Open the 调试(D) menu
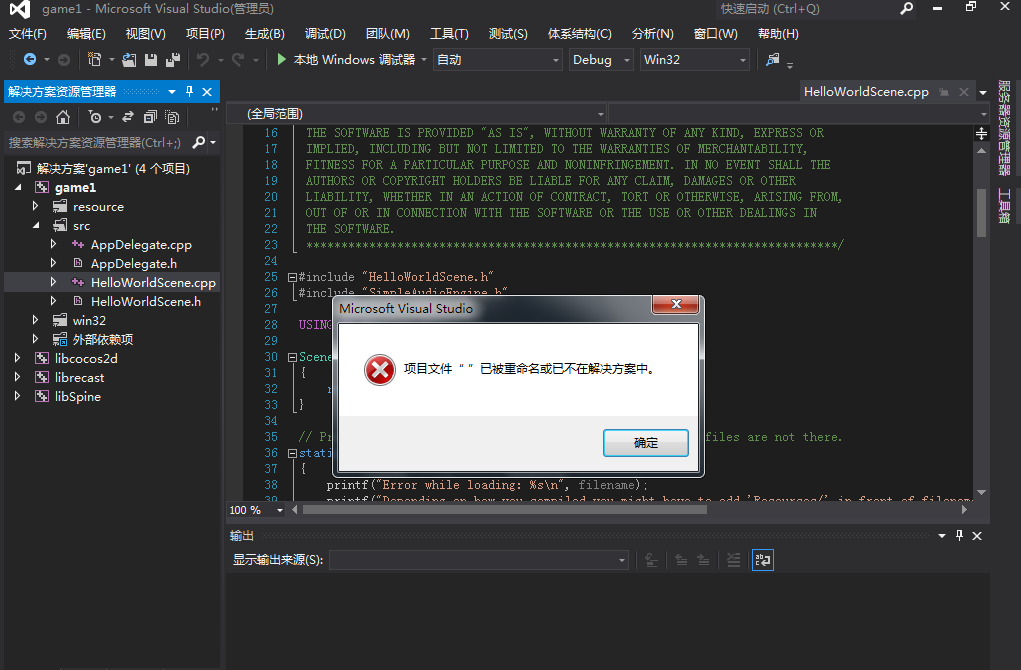Viewport: 1021px width, 670px height. click(x=325, y=34)
